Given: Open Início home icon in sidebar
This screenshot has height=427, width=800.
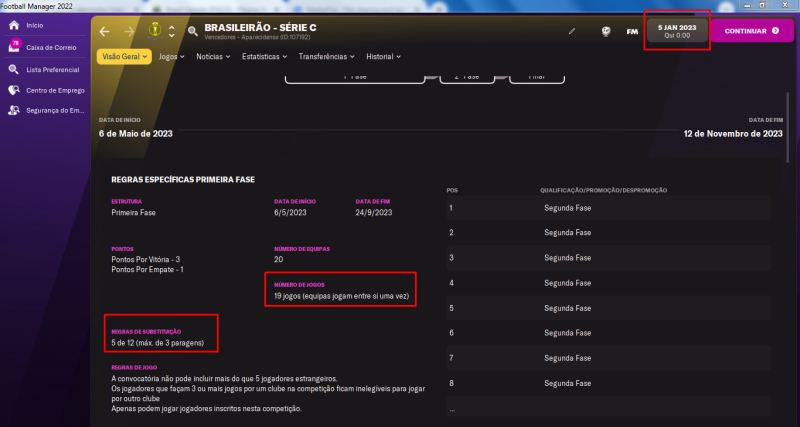Looking at the screenshot, I should pyautogui.click(x=14, y=25).
